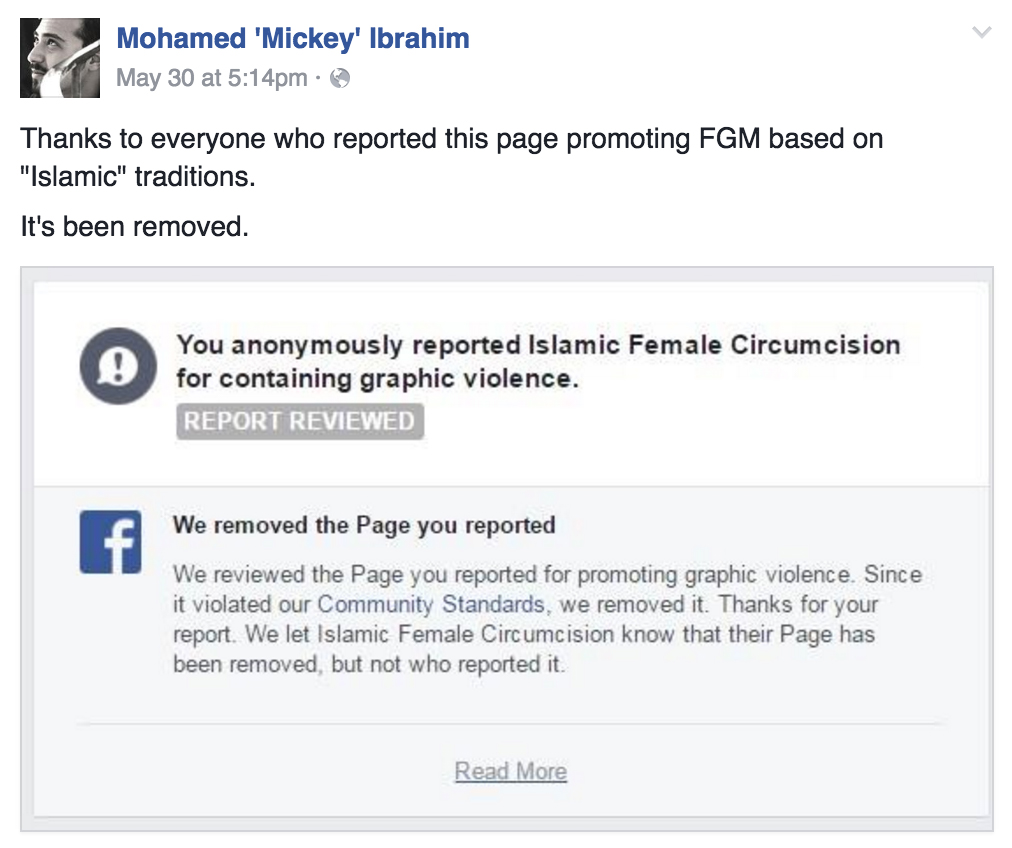
Task: Click the "It's been removed." line
Action: coord(134,227)
